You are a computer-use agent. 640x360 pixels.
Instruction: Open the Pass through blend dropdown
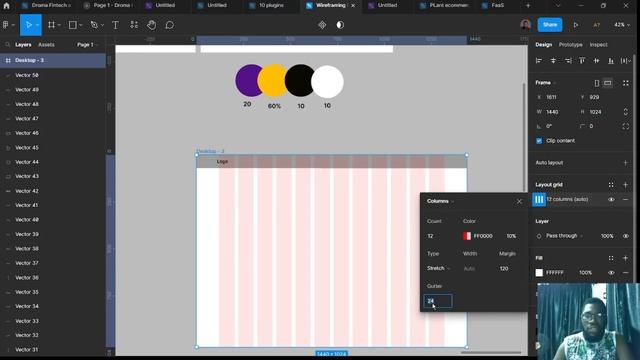tap(564, 236)
